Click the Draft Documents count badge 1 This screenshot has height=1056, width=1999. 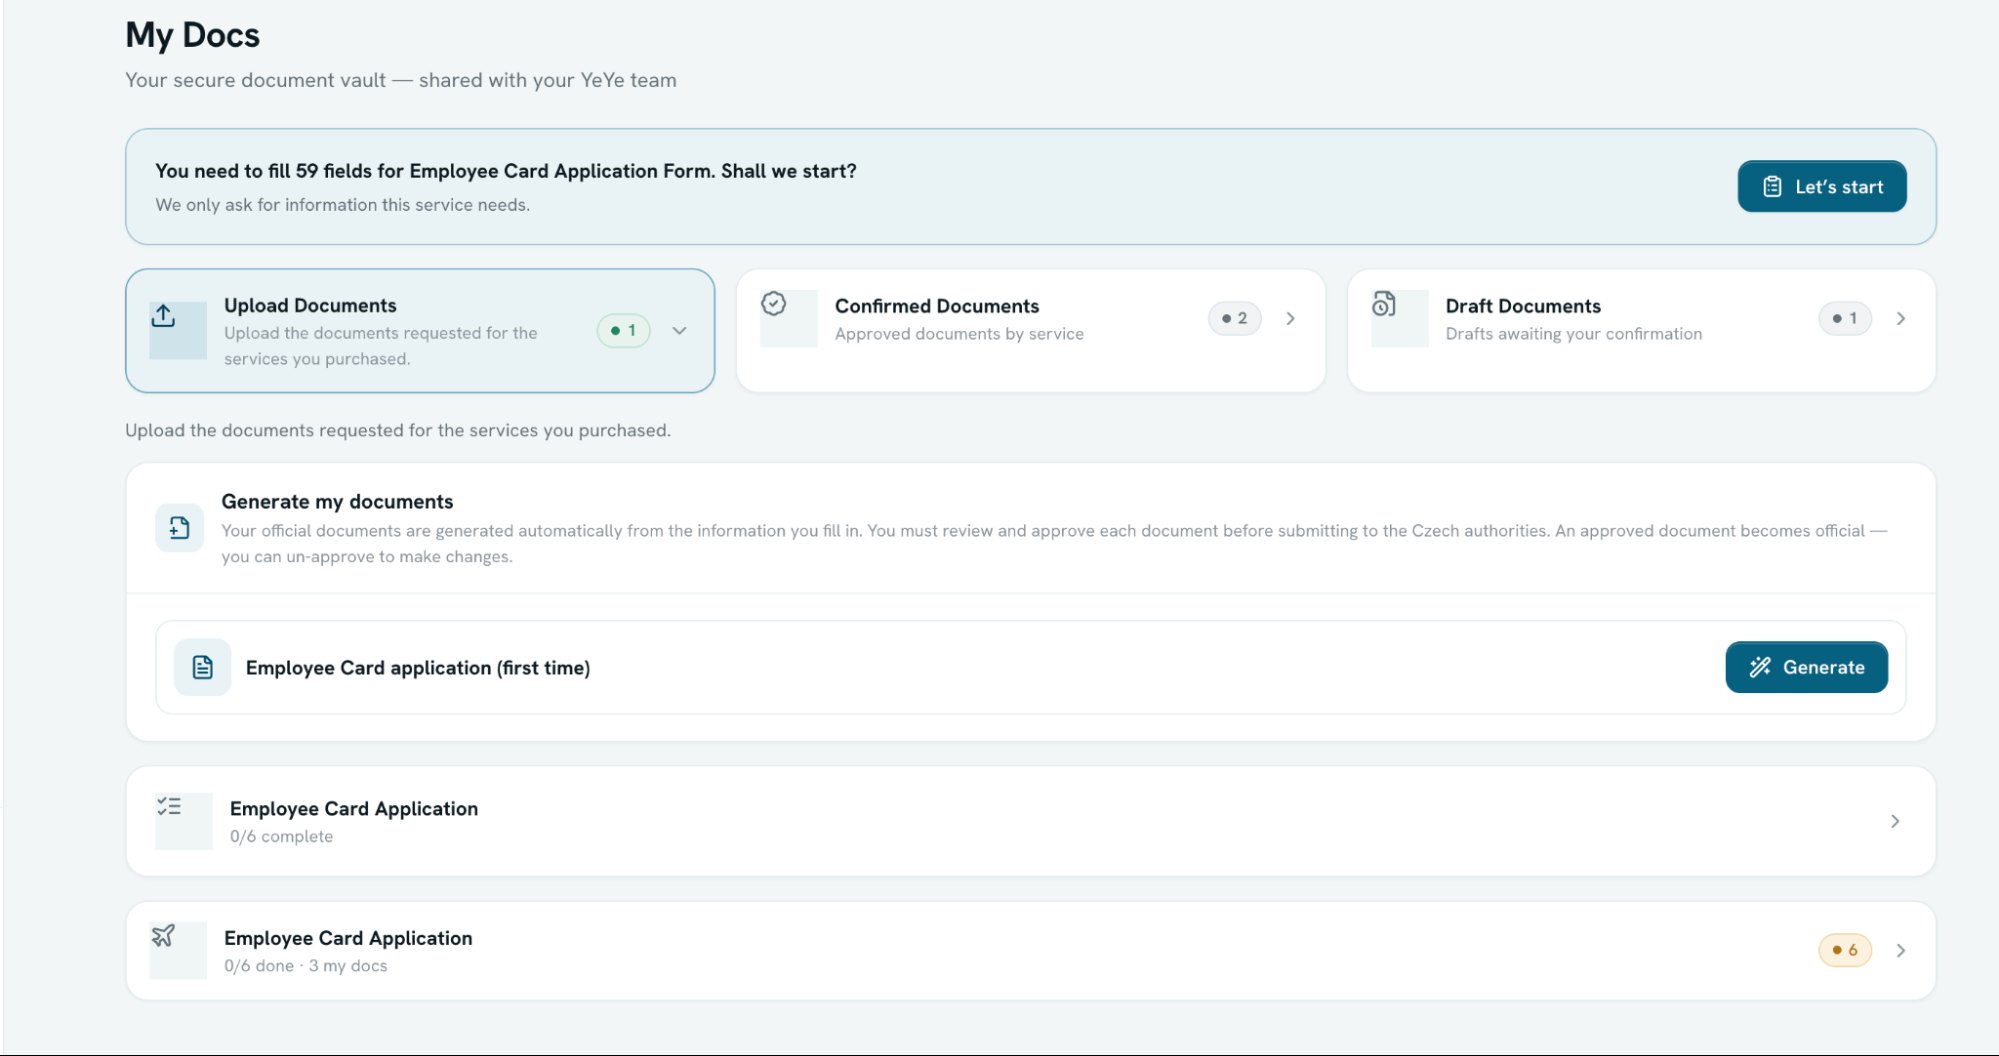coord(1845,319)
